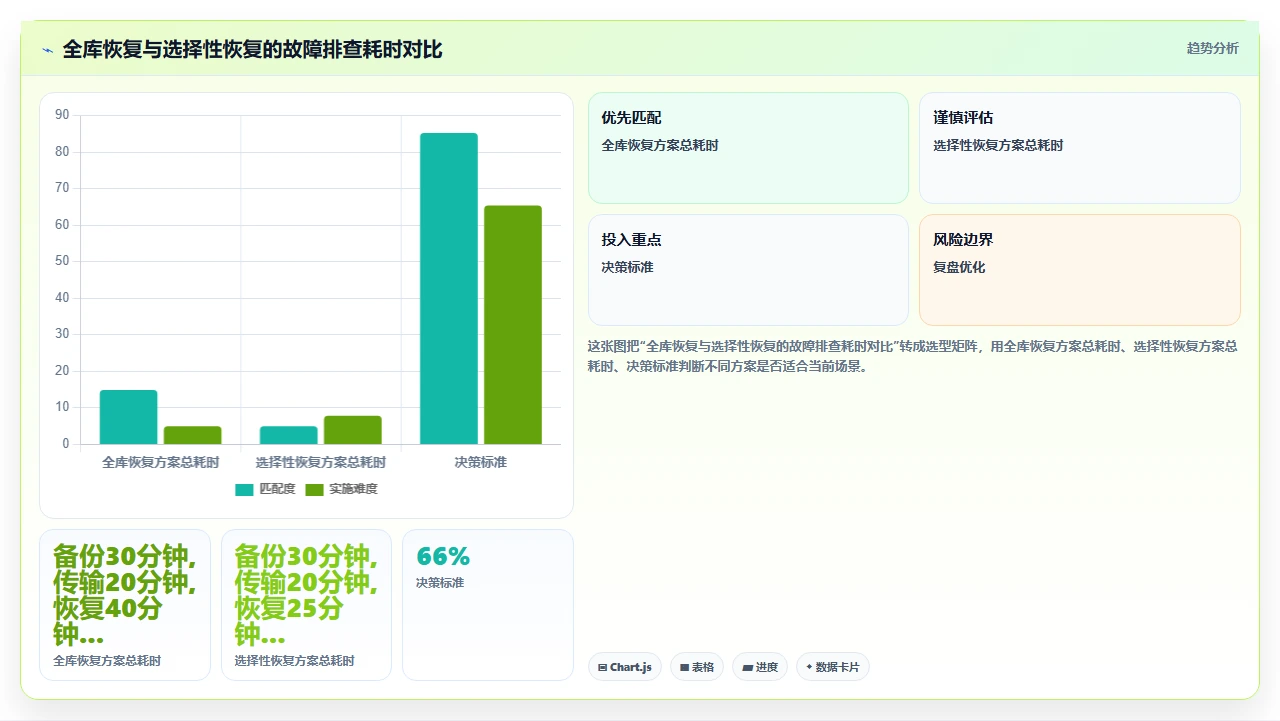Image resolution: width=1280 pixels, height=721 pixels.
Task: Click the 数据卡片 chip icon
Action: 809,667
